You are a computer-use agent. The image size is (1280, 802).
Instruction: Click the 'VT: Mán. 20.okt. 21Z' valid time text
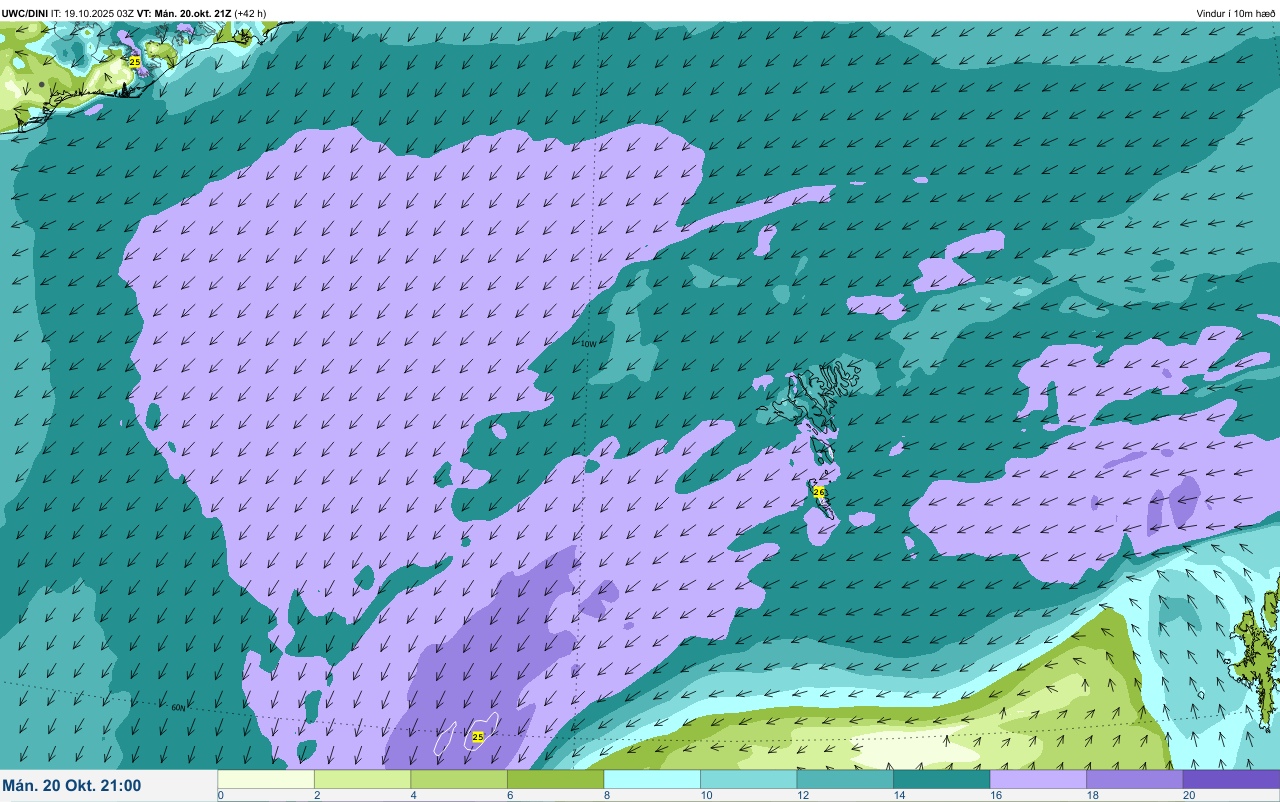(183, 13)
